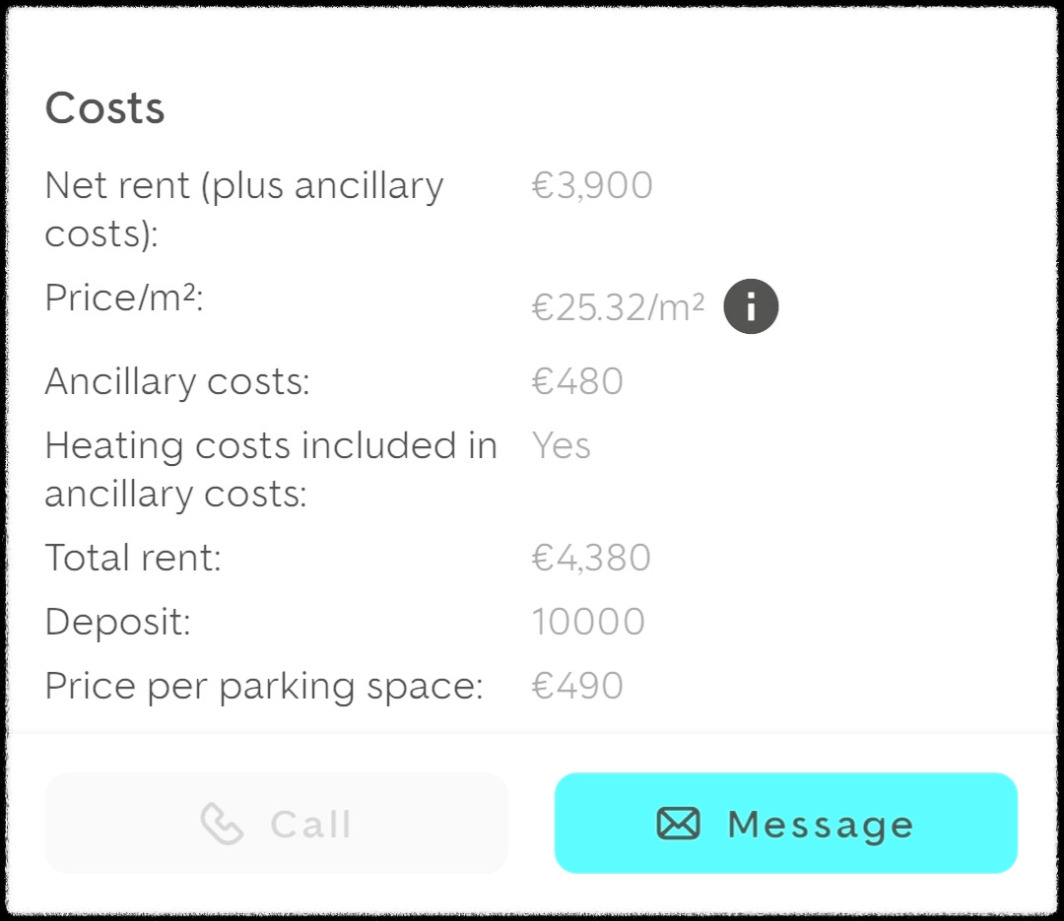Click the envelope icon on Message button
Screen dimensions: 1064x921
[678, 824]
